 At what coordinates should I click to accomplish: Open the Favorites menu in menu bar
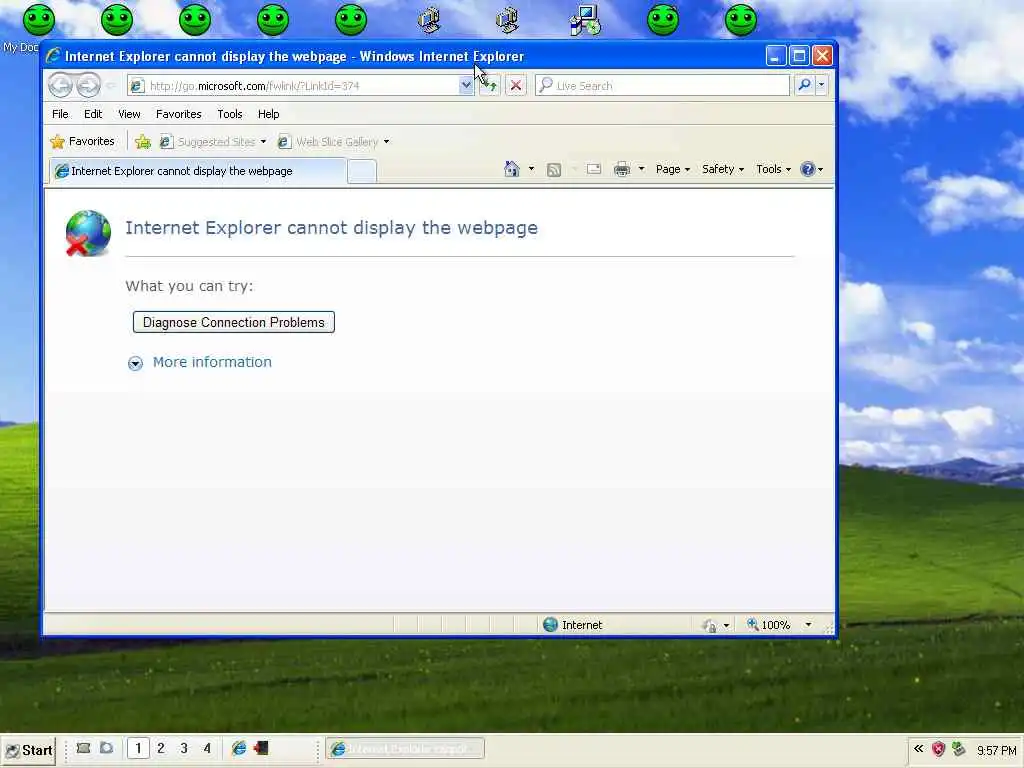[x=178, y=114]
